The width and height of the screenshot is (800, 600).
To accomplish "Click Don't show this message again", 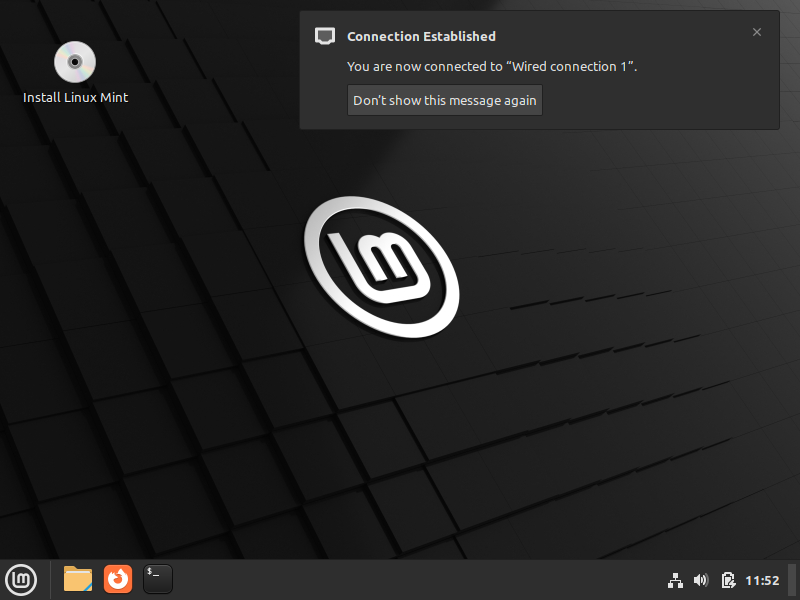I will click(444, 100).
